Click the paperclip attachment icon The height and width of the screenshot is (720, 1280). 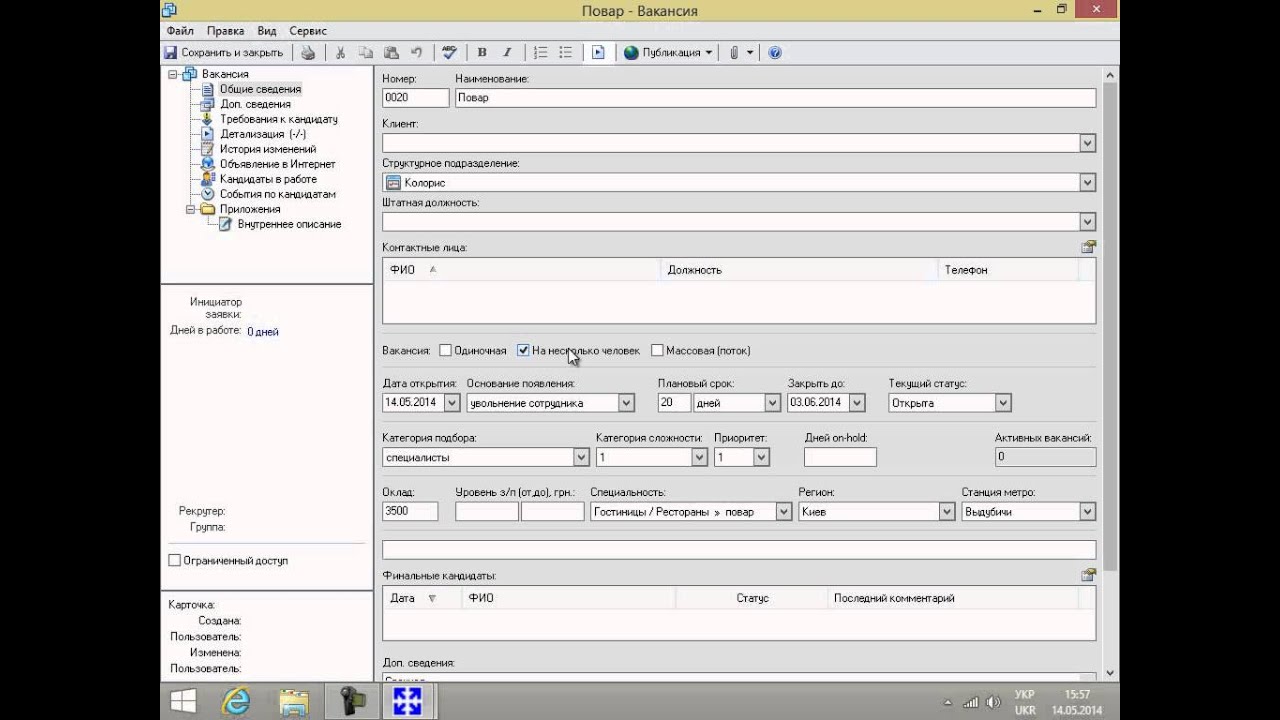(x=734, y=53)
